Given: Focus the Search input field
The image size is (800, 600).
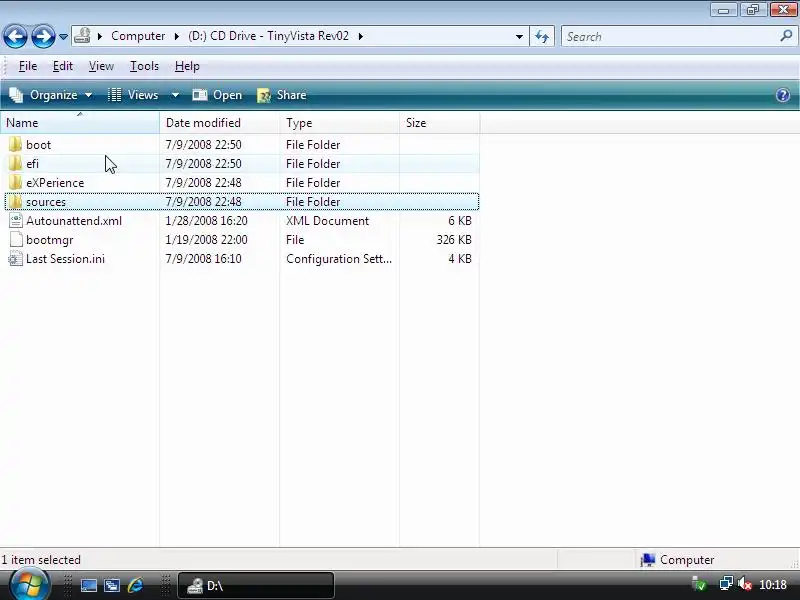Looking at the screenshot, I should click(671, 37).
